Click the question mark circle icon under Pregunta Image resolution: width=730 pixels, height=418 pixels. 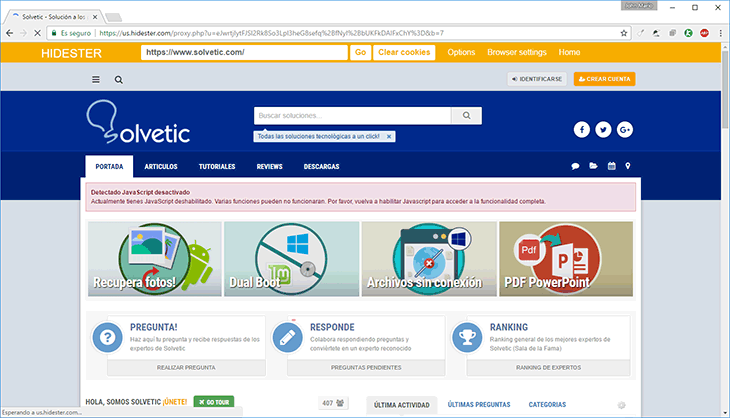[108, 337]
